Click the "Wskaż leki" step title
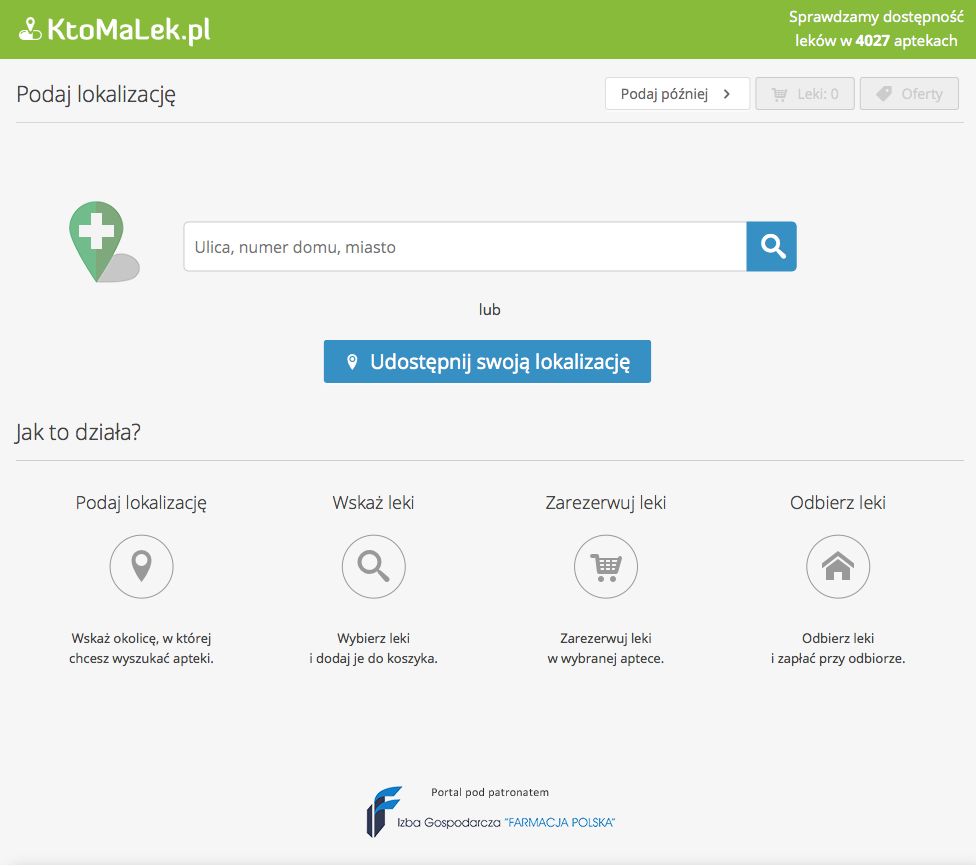This screenshot has height=867, width=976. [373, 502]
